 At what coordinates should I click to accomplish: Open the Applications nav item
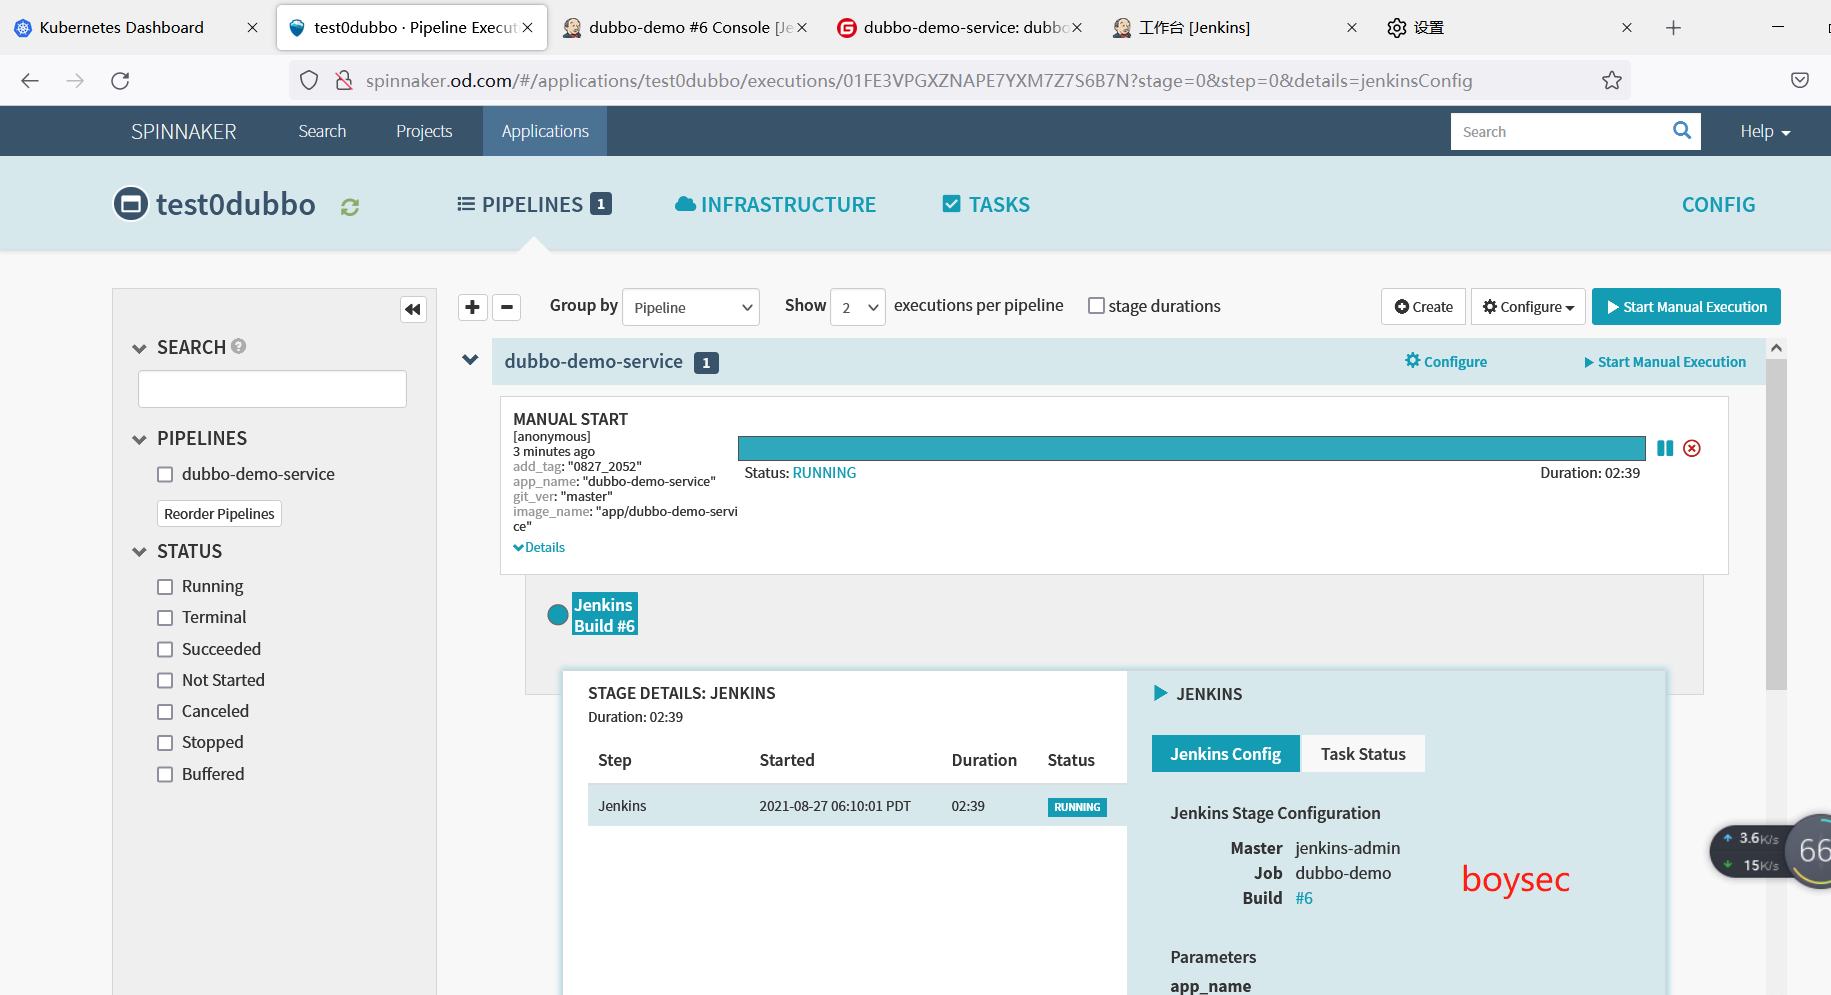coord(545,131)
